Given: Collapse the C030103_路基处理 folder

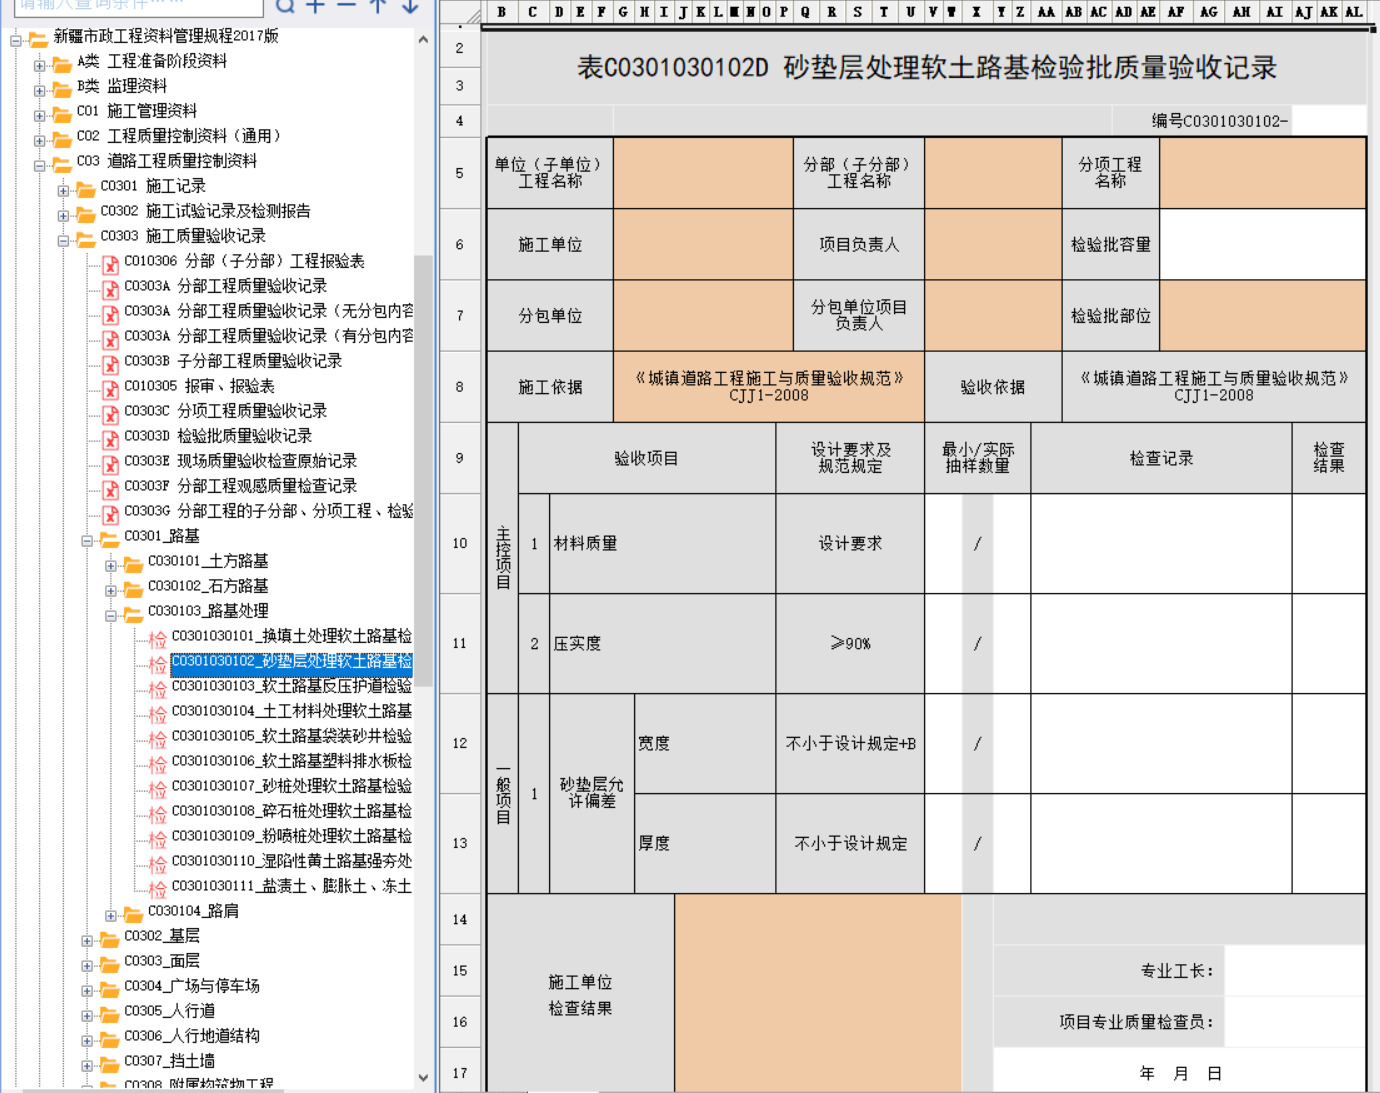Looking at the screenshot, I should [111, 615].
